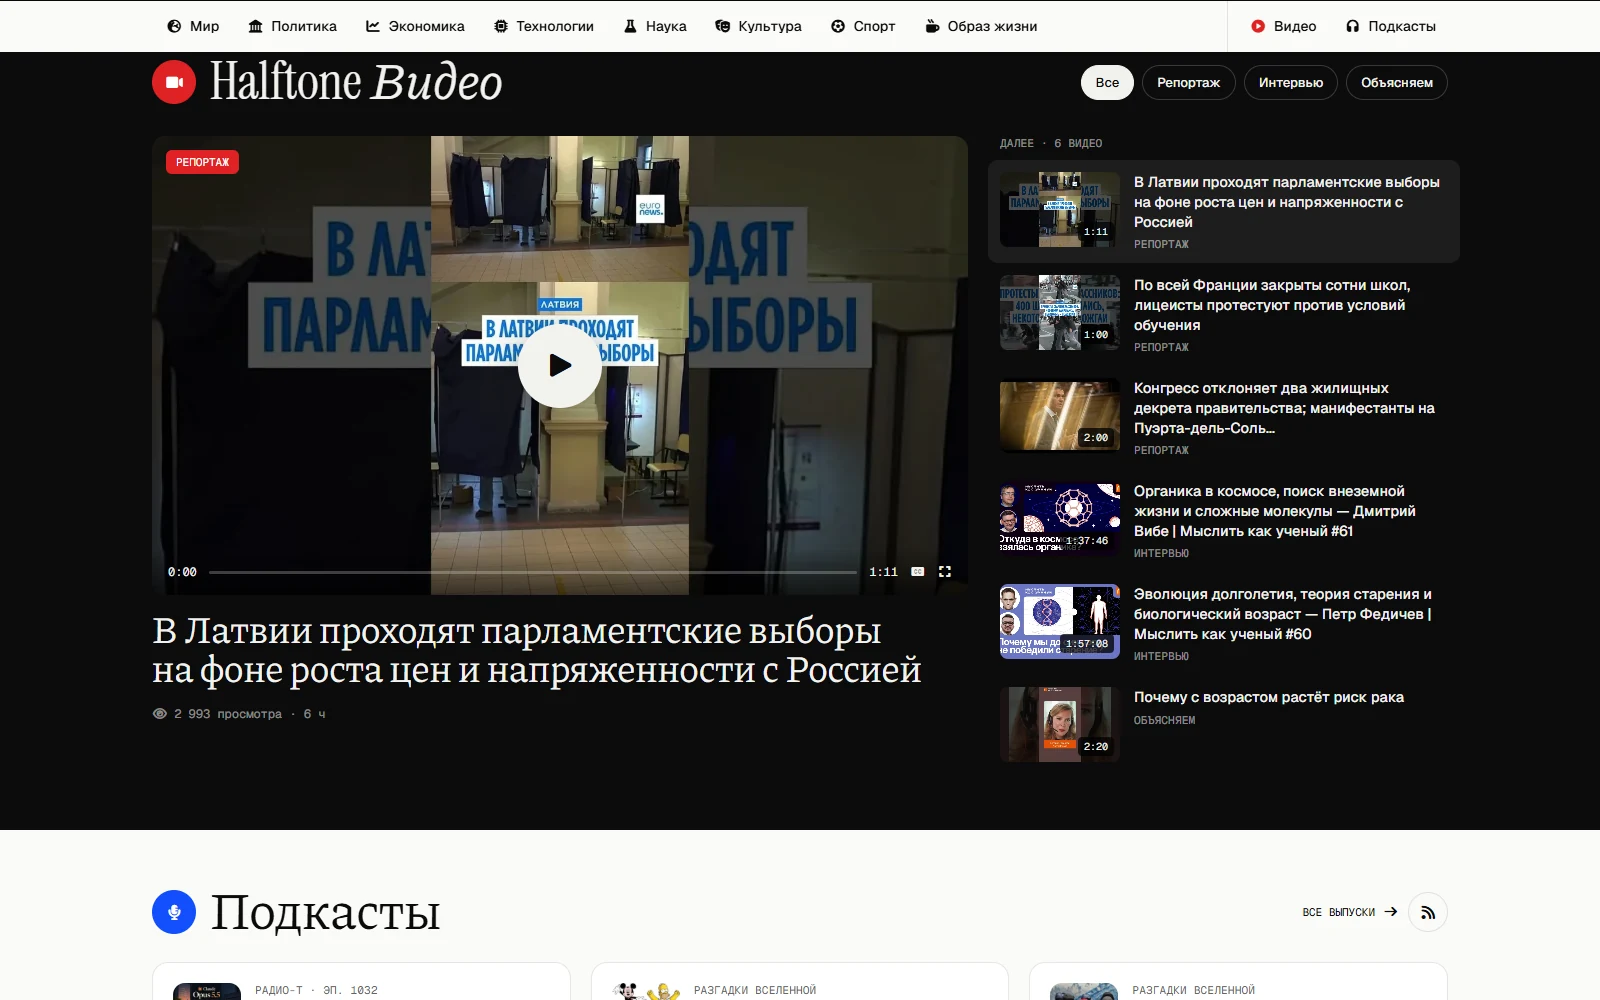The height and width of the screenshot is (1000, 1600).
Task: Filter videos by Интервью
Action: click(x=1291, y=82)
